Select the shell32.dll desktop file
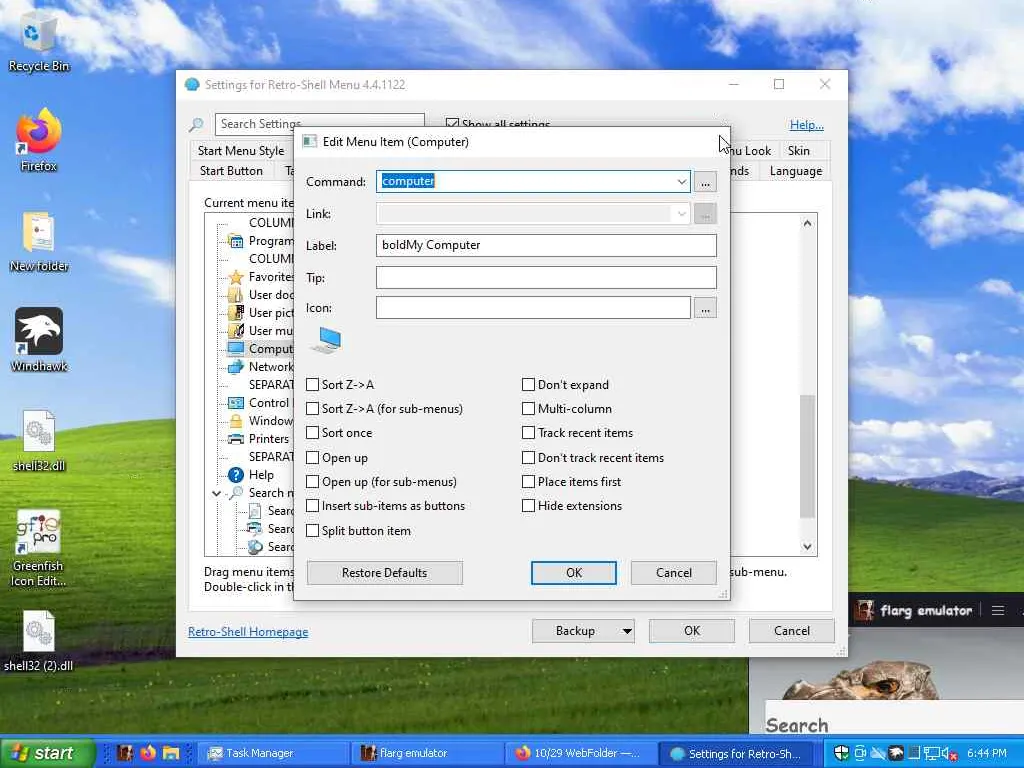Screen dimensions: 1024x768 tap(39, 440)
